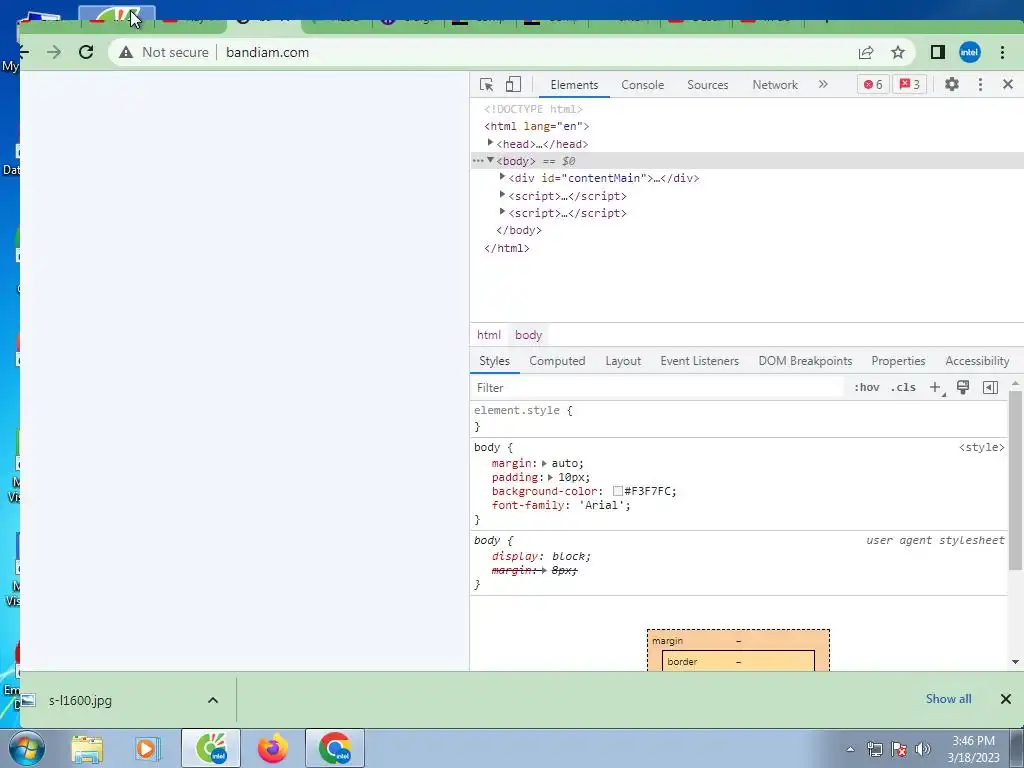Close the downloads bar
This screenshot has height=768, width=1024.
(1006, 699)
